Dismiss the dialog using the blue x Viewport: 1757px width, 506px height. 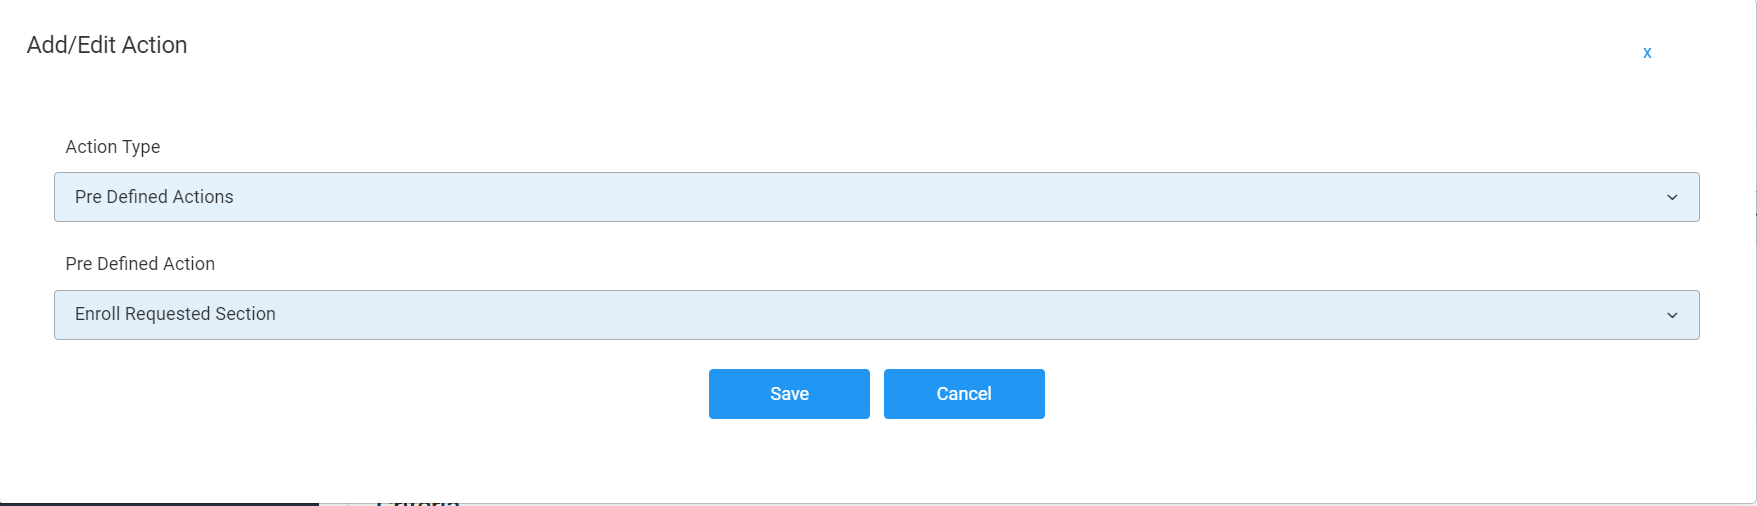pos(1647,53)
